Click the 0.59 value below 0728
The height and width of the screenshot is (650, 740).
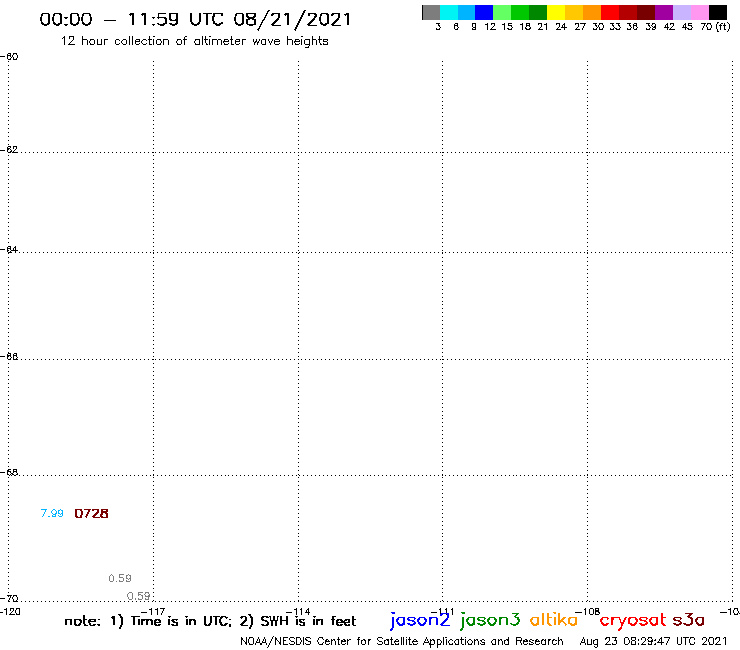(120, 578)
